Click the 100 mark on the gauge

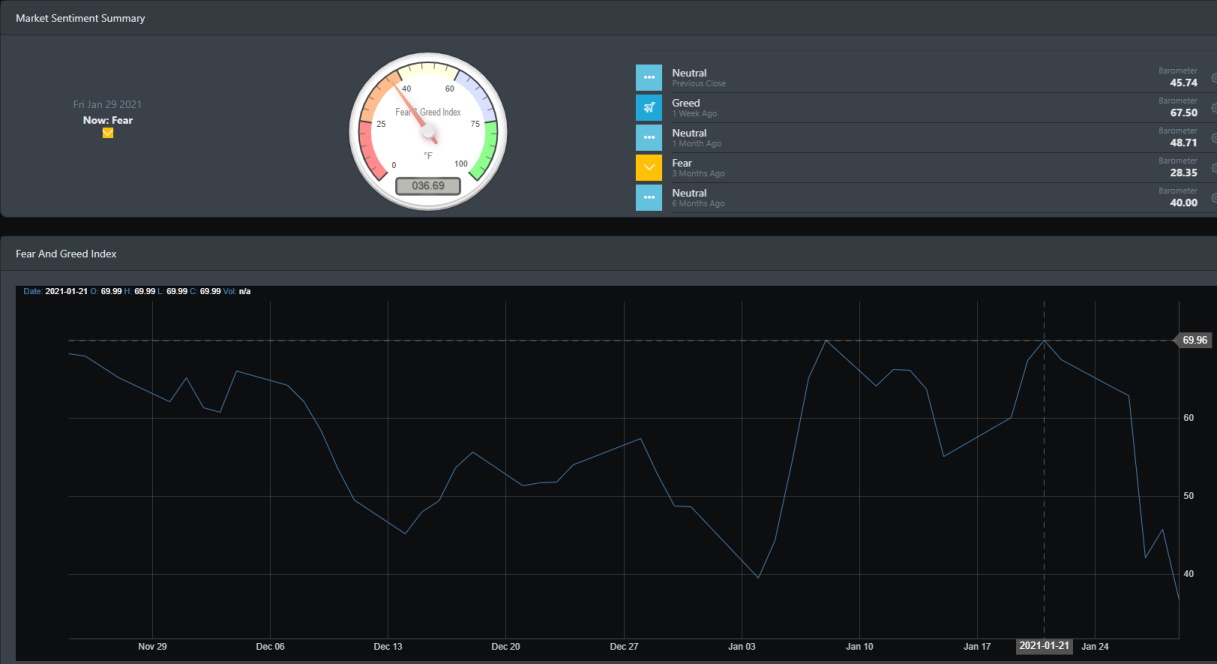461,164
